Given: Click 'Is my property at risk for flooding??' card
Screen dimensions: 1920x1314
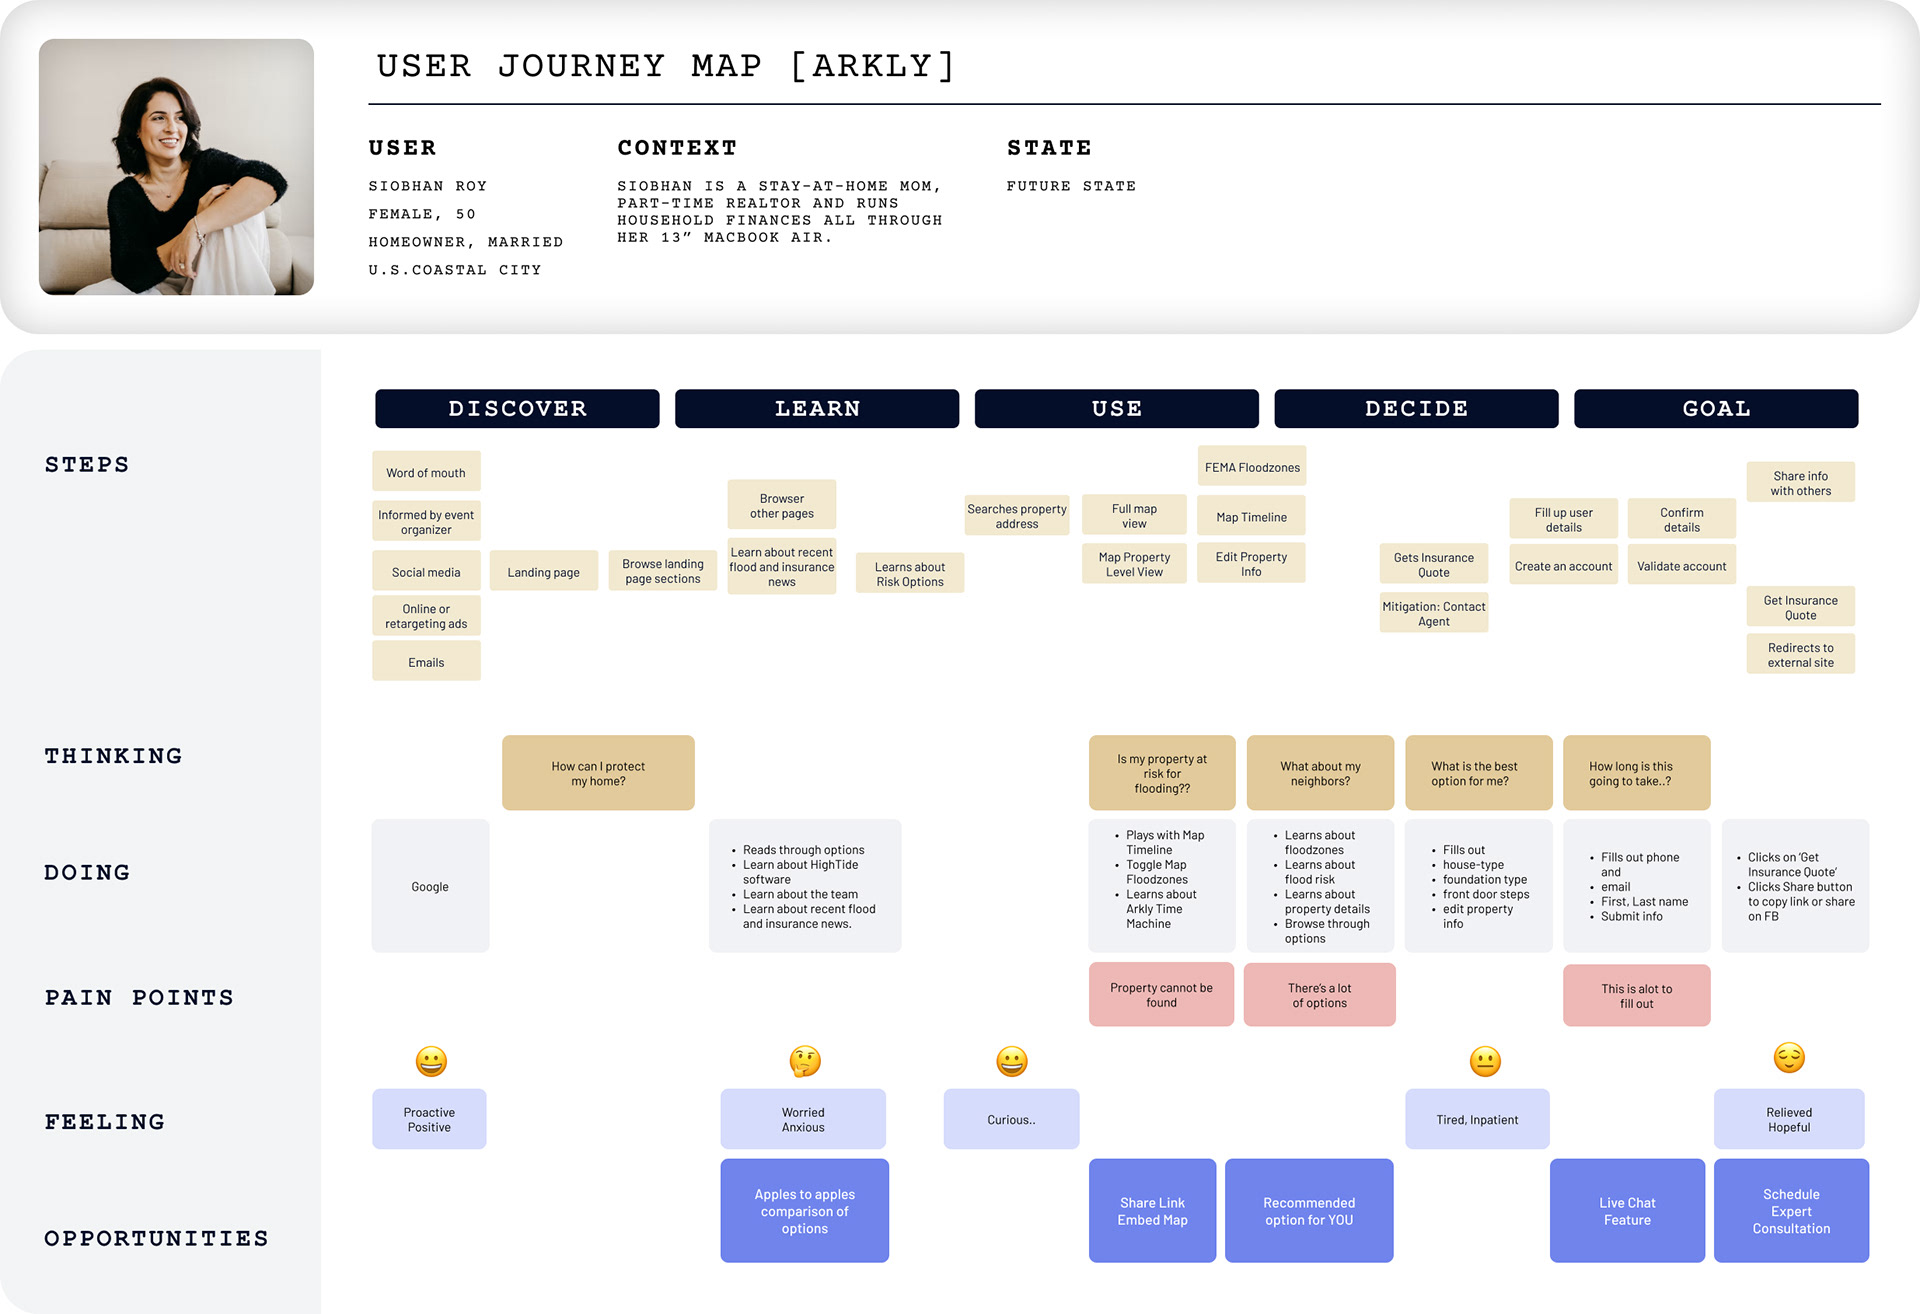Looking at the screenshot, I should coord(1162,773).
